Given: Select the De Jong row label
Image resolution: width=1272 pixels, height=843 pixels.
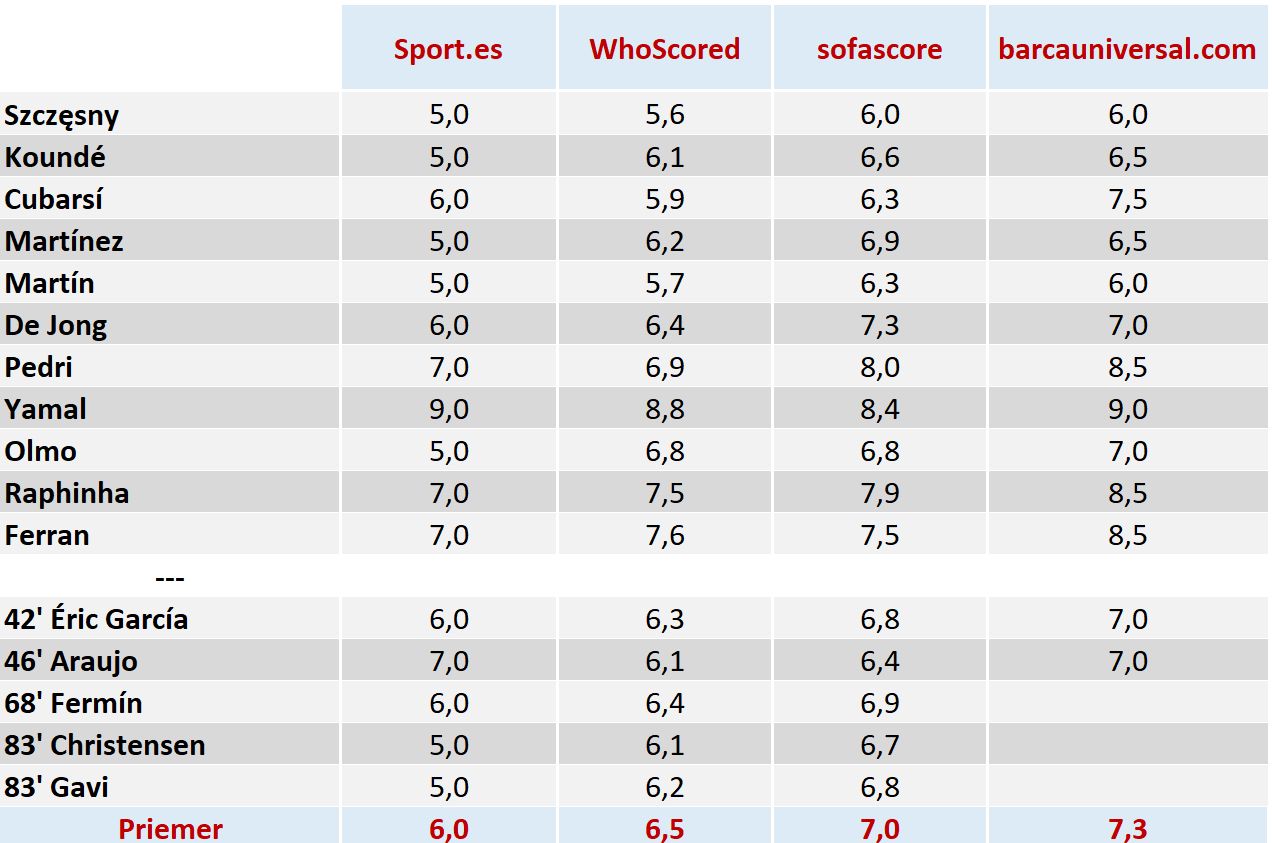Looking at the screenshot, I should (x=56, y=325).
